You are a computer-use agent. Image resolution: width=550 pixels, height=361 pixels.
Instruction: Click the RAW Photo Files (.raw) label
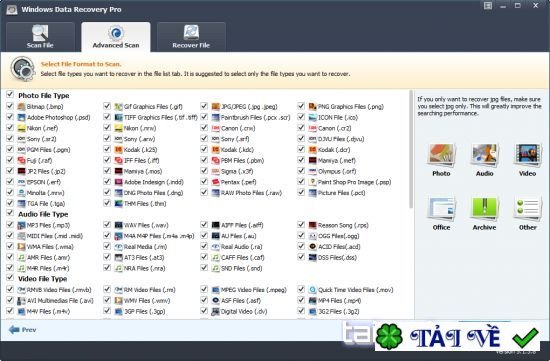click(x=251, y=193)
